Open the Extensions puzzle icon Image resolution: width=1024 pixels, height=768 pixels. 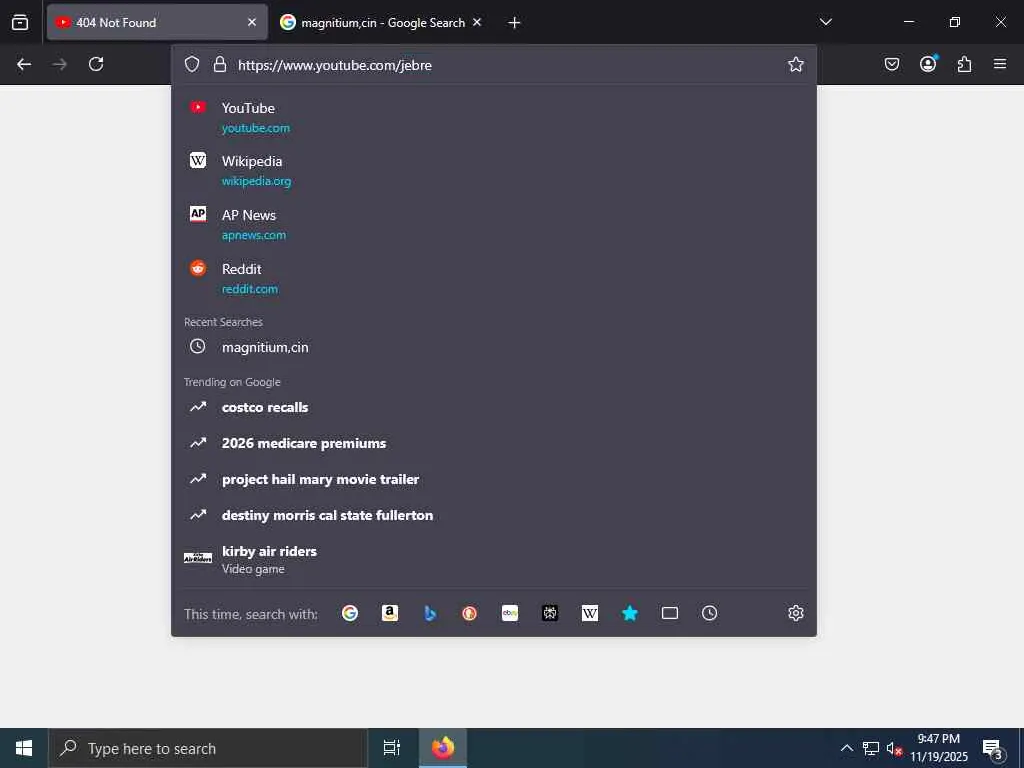coord(964,64)
